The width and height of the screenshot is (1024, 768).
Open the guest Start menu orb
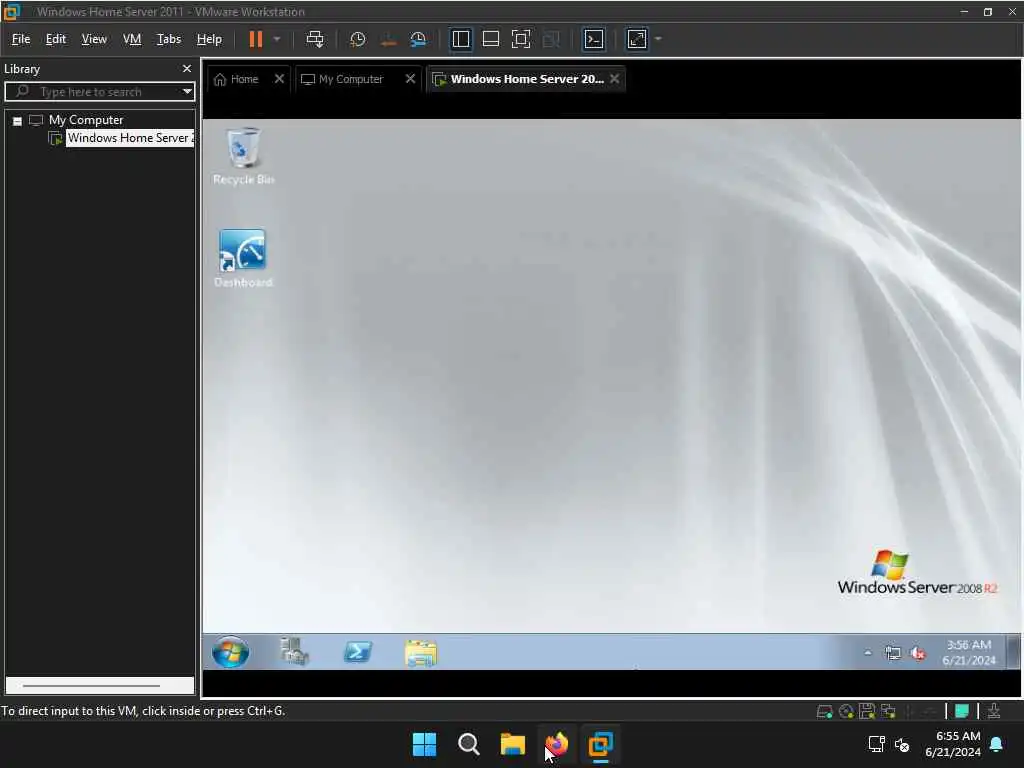[x=231, y=652]
